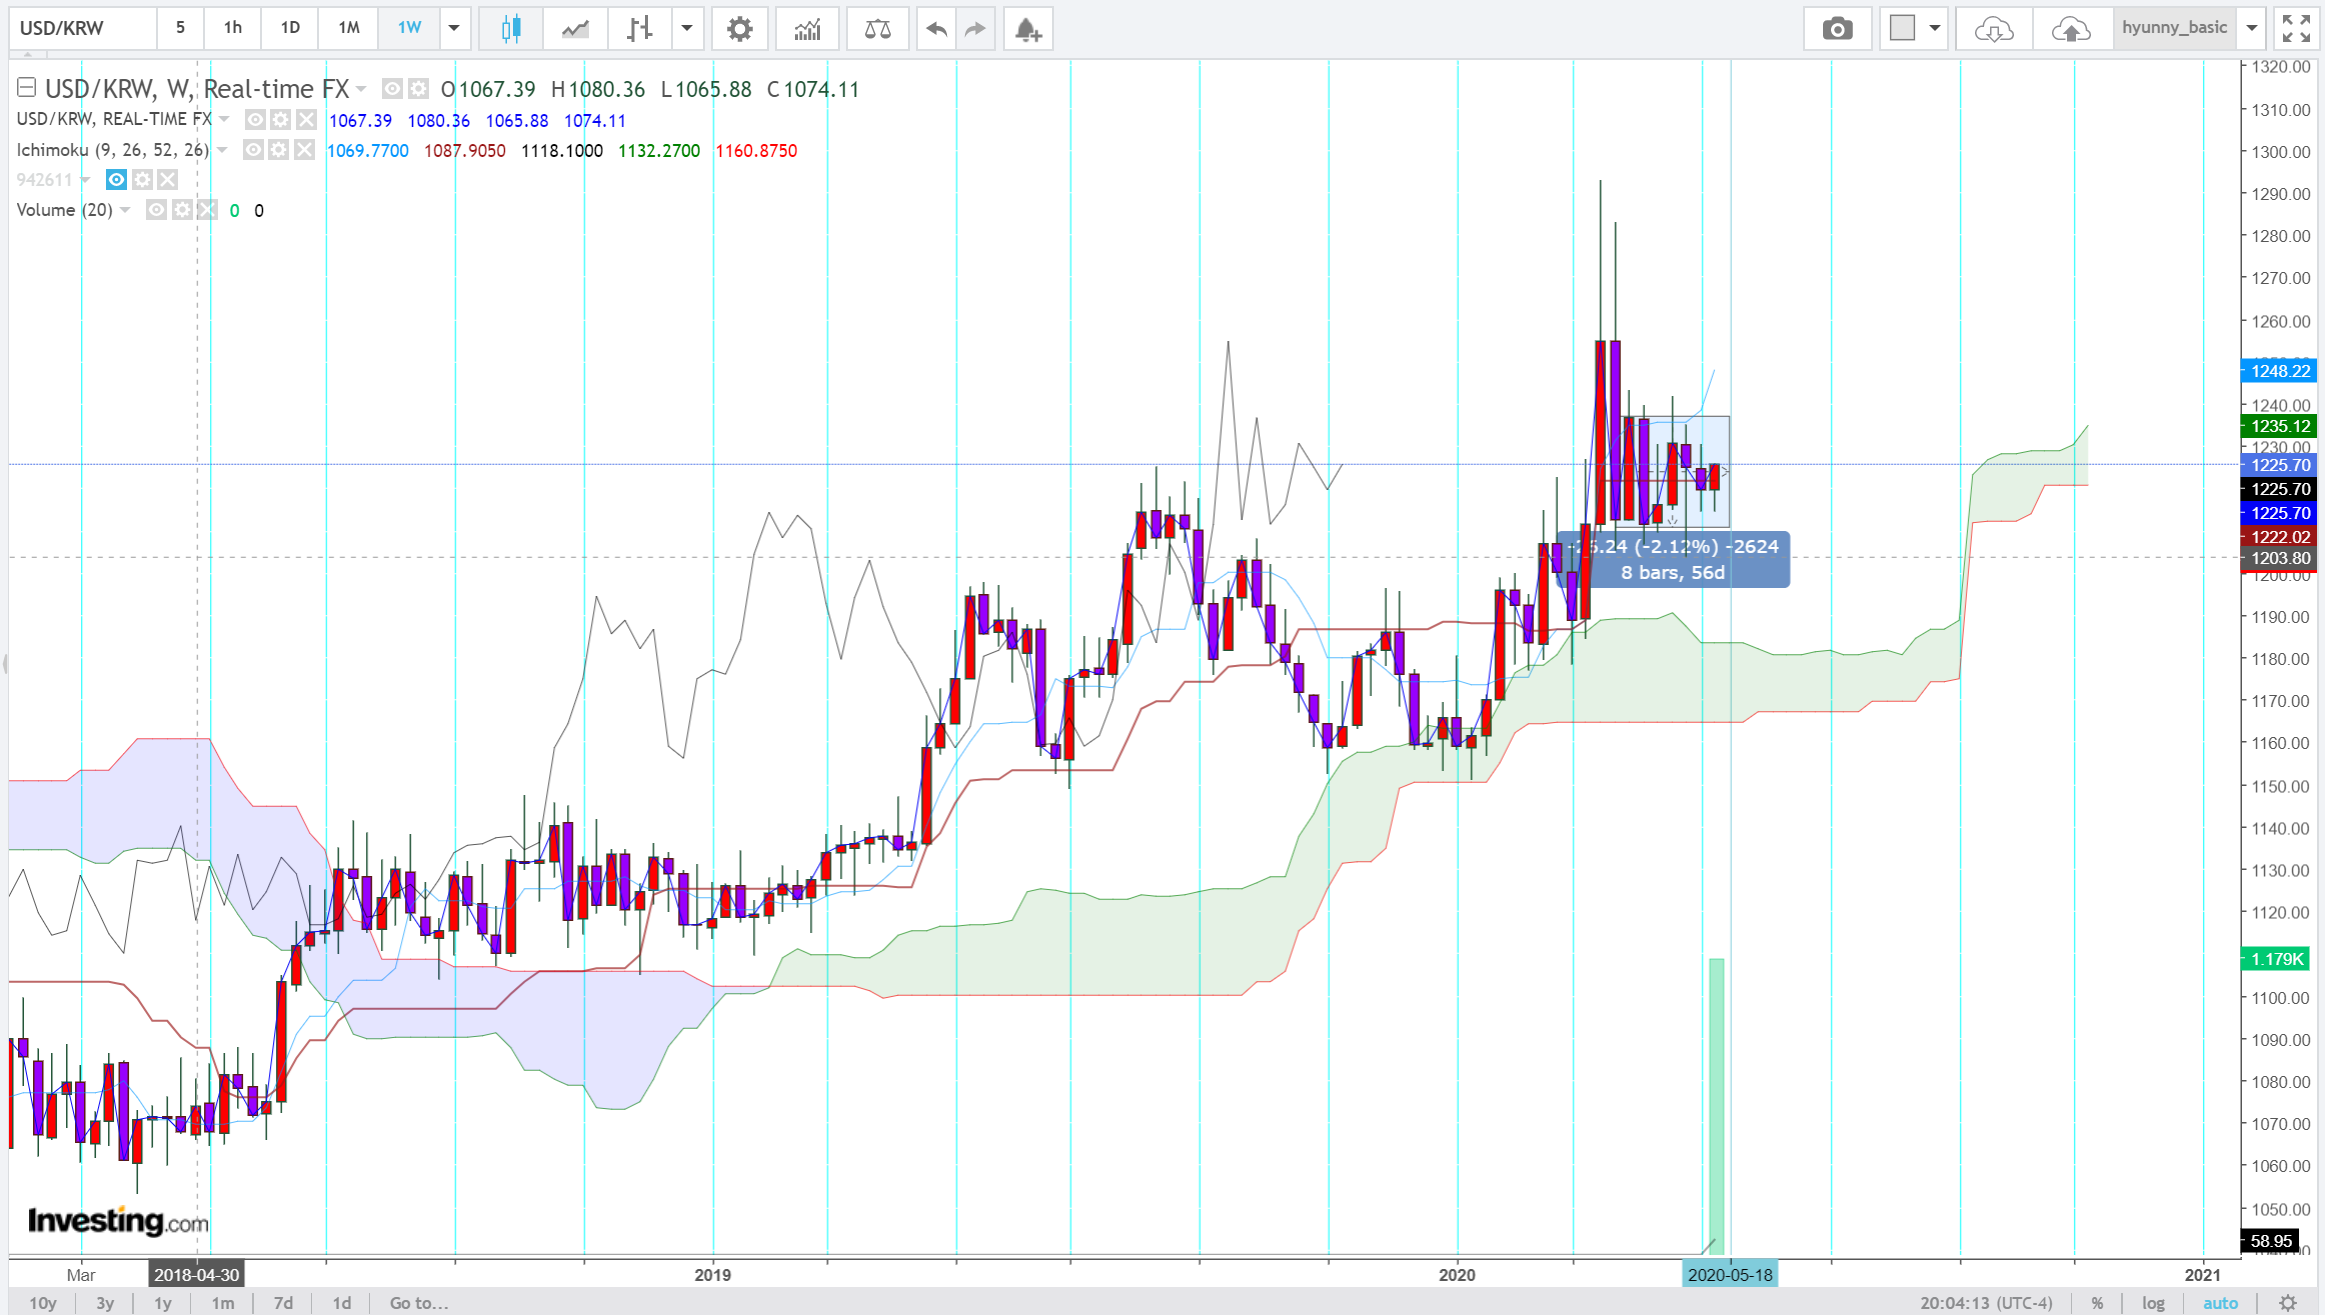
Task: Select the candlestick chart style
Action: [x=511, y=29]
